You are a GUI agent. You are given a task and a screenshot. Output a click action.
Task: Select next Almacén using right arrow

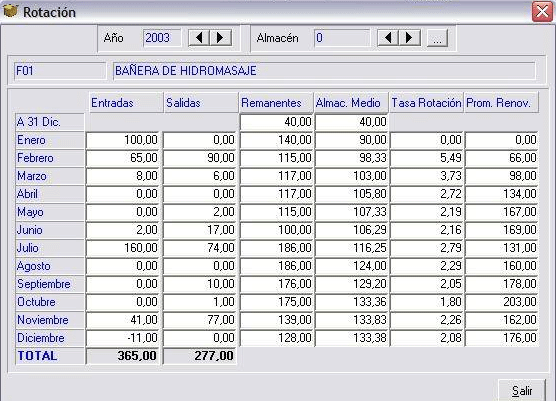pos(410,38)
